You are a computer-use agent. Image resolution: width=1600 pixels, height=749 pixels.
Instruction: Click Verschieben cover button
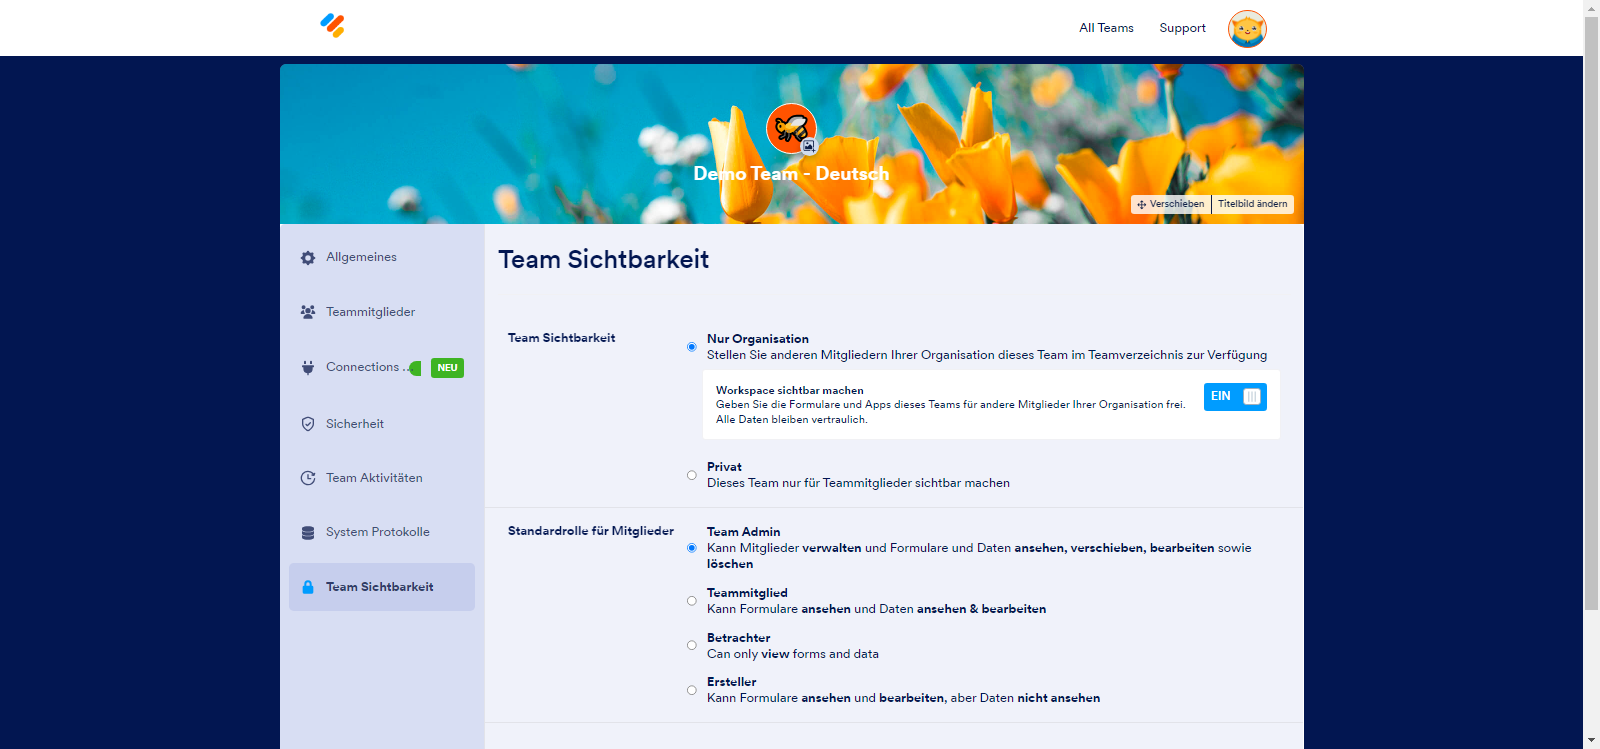coord(1171,204)
